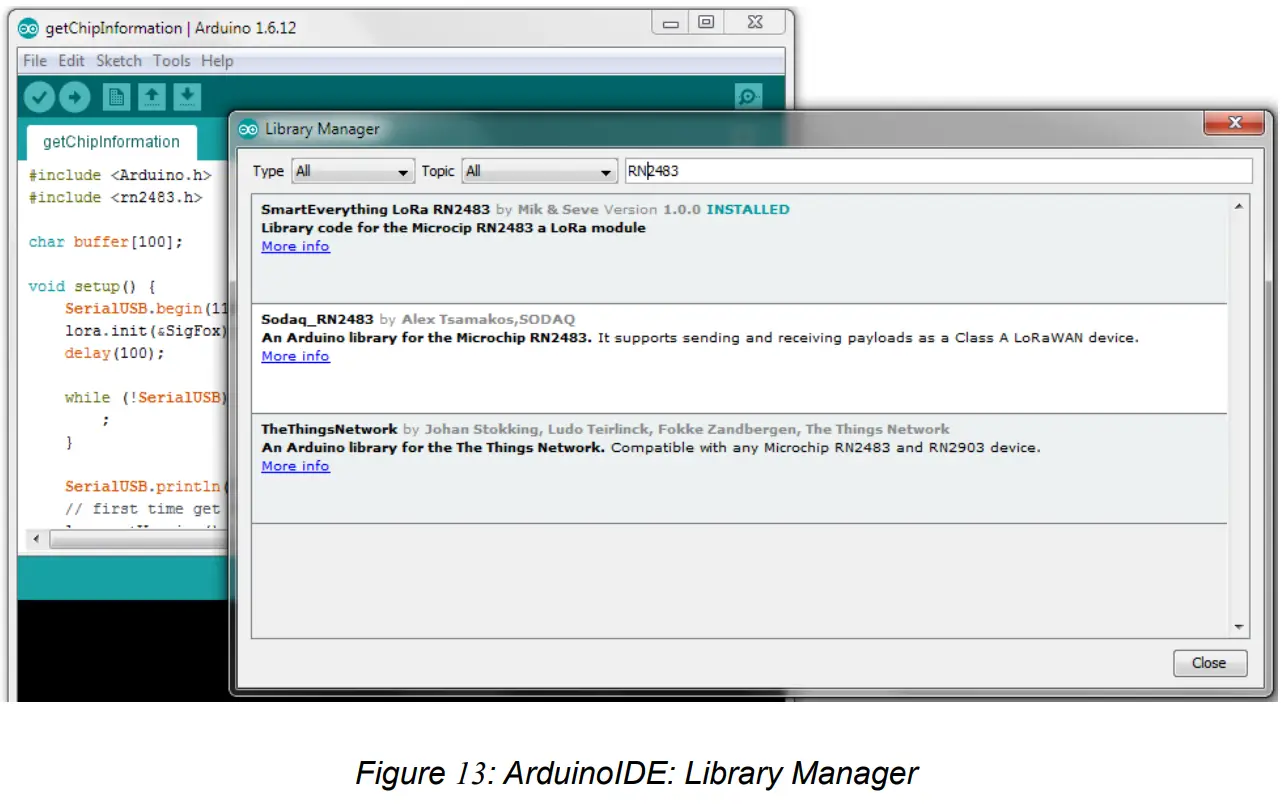Click the #include <Arduino.h> code line
The width and height of the screenshot is (1285, 807).
pyautogui.click(x=120, y=176)
